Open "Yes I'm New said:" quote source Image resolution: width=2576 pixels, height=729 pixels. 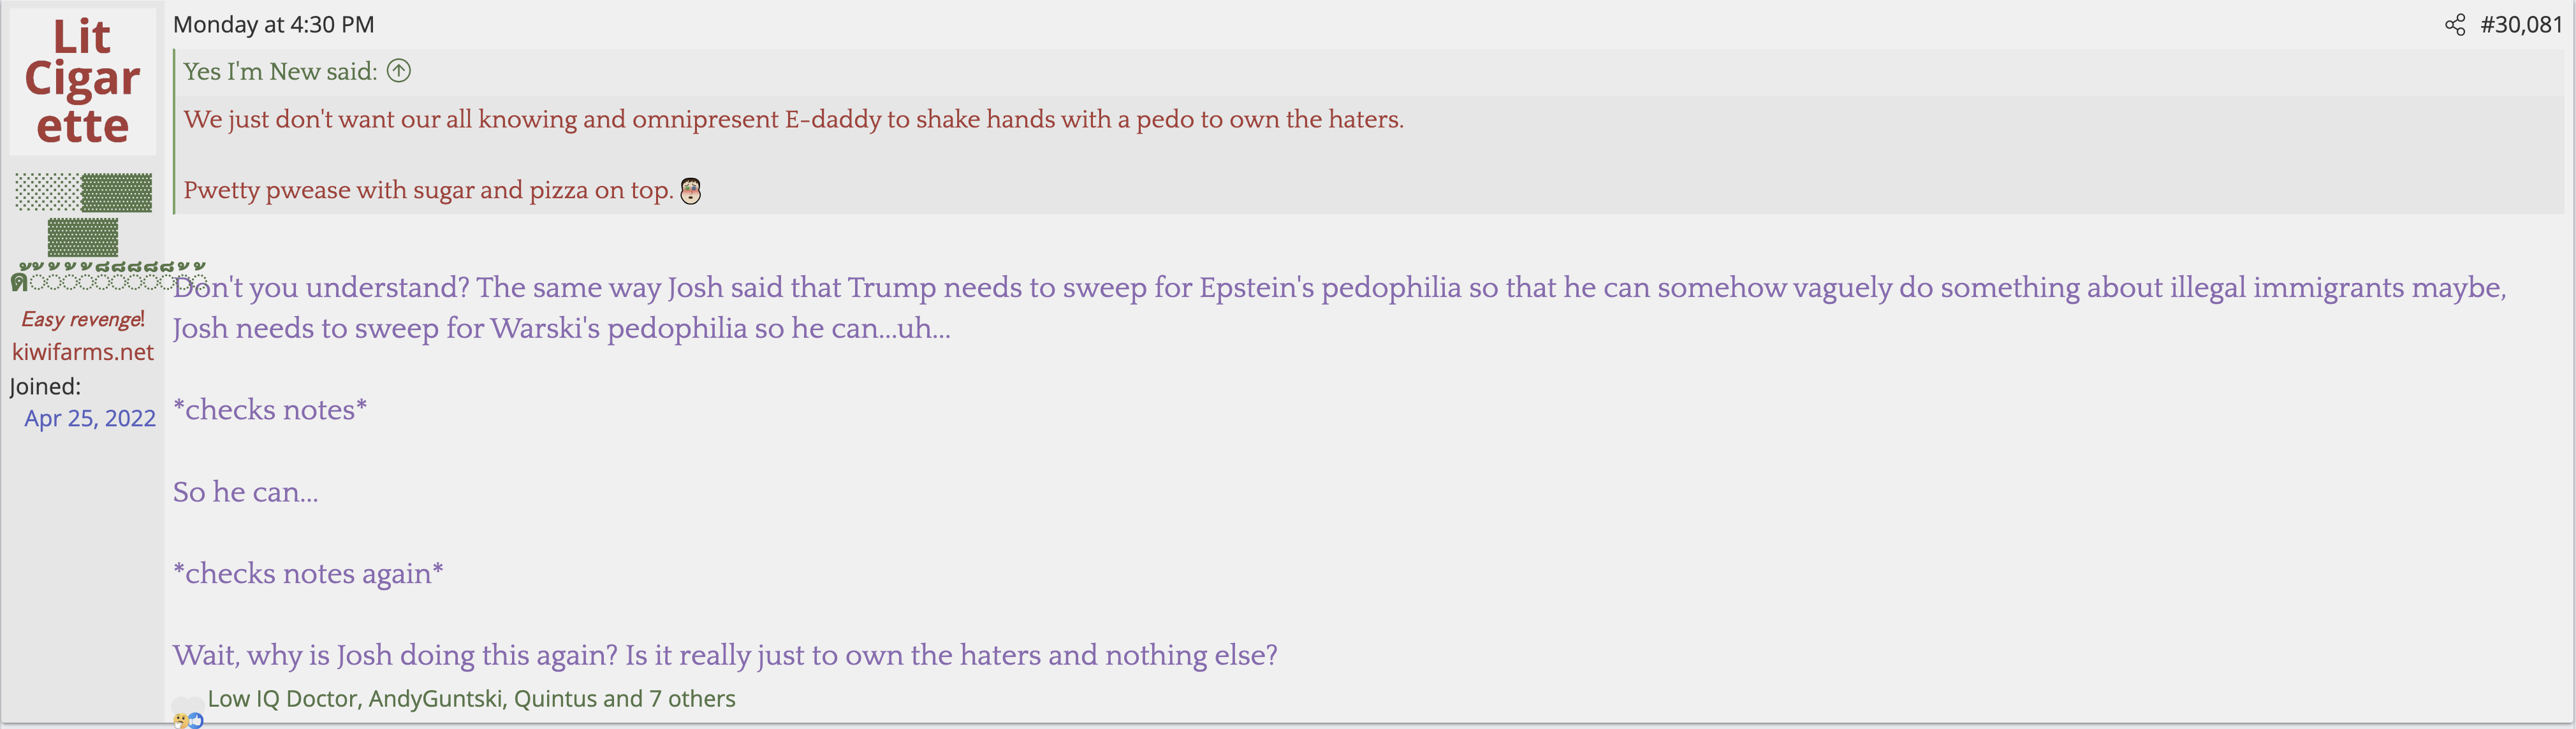coord(280,71)
